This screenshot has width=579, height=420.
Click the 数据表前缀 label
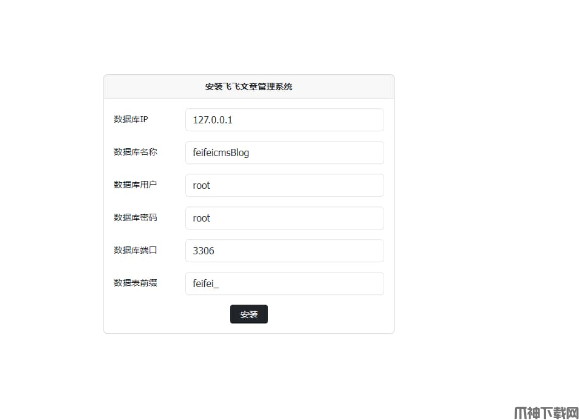(135, 283)
